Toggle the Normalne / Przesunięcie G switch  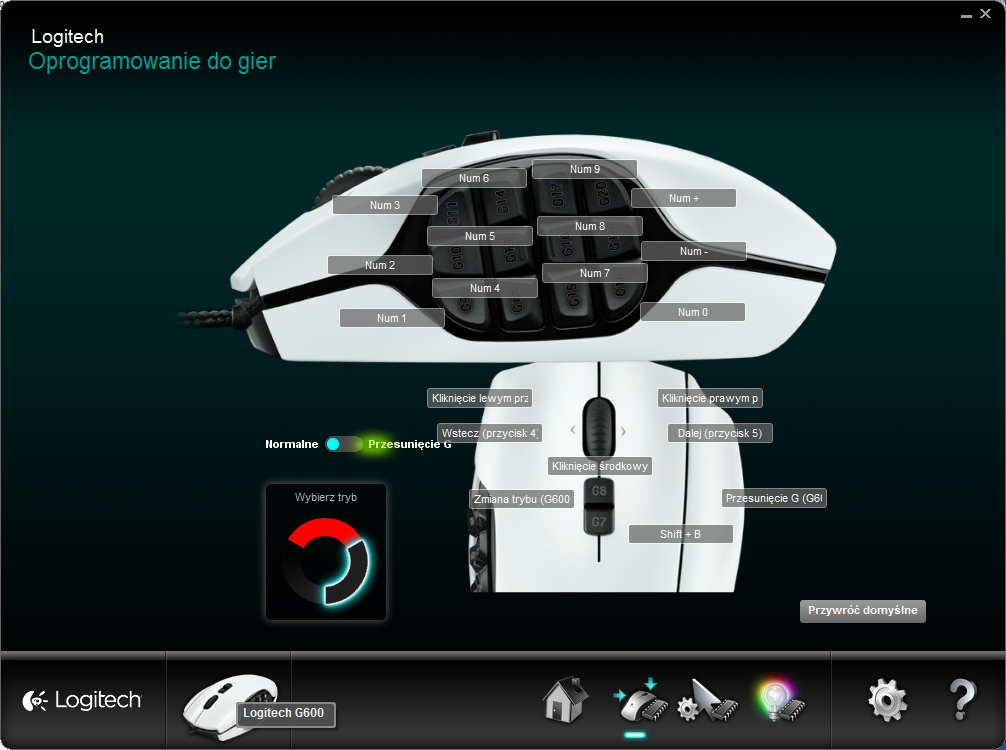(x=343, y=444)
